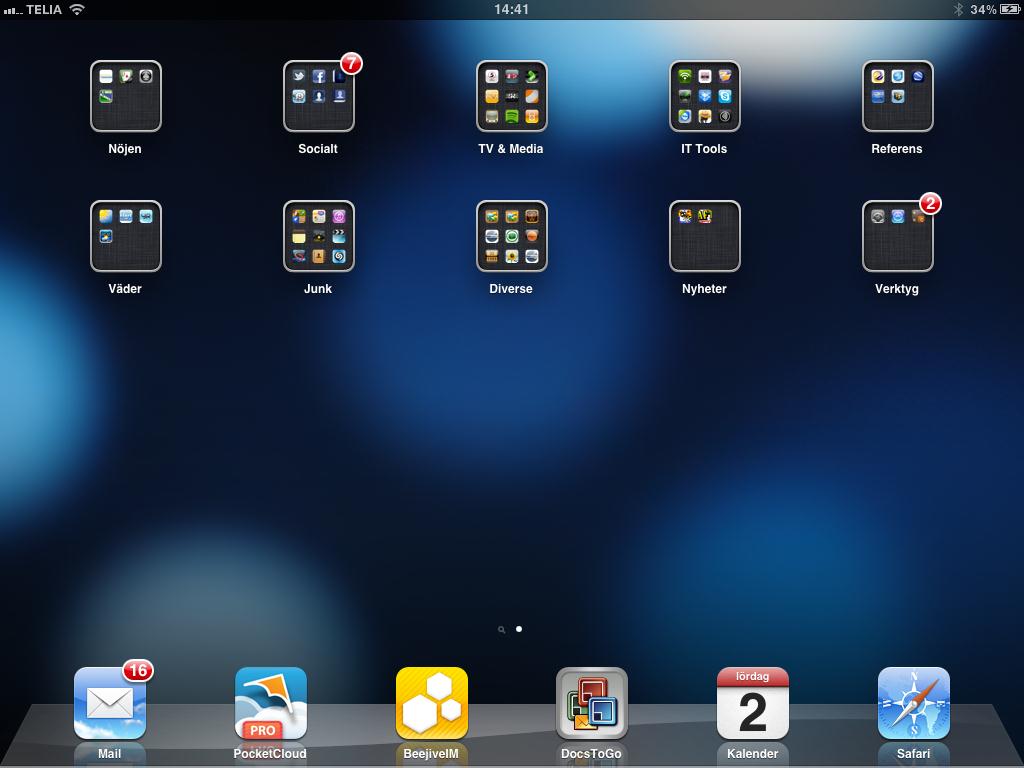Open the Nyheter folder
The height and width of the screenshot is (768, 1024).
point(704,236)
